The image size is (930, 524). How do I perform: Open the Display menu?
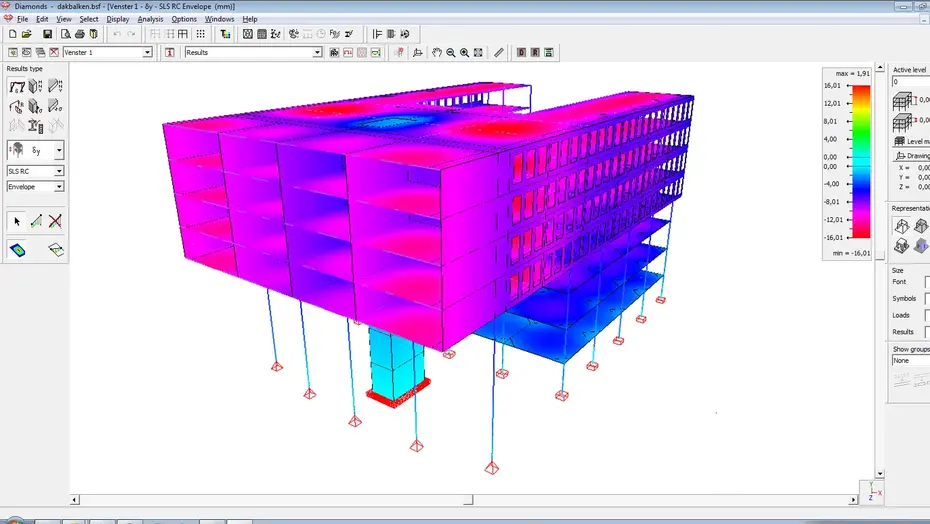click(118, 19)
